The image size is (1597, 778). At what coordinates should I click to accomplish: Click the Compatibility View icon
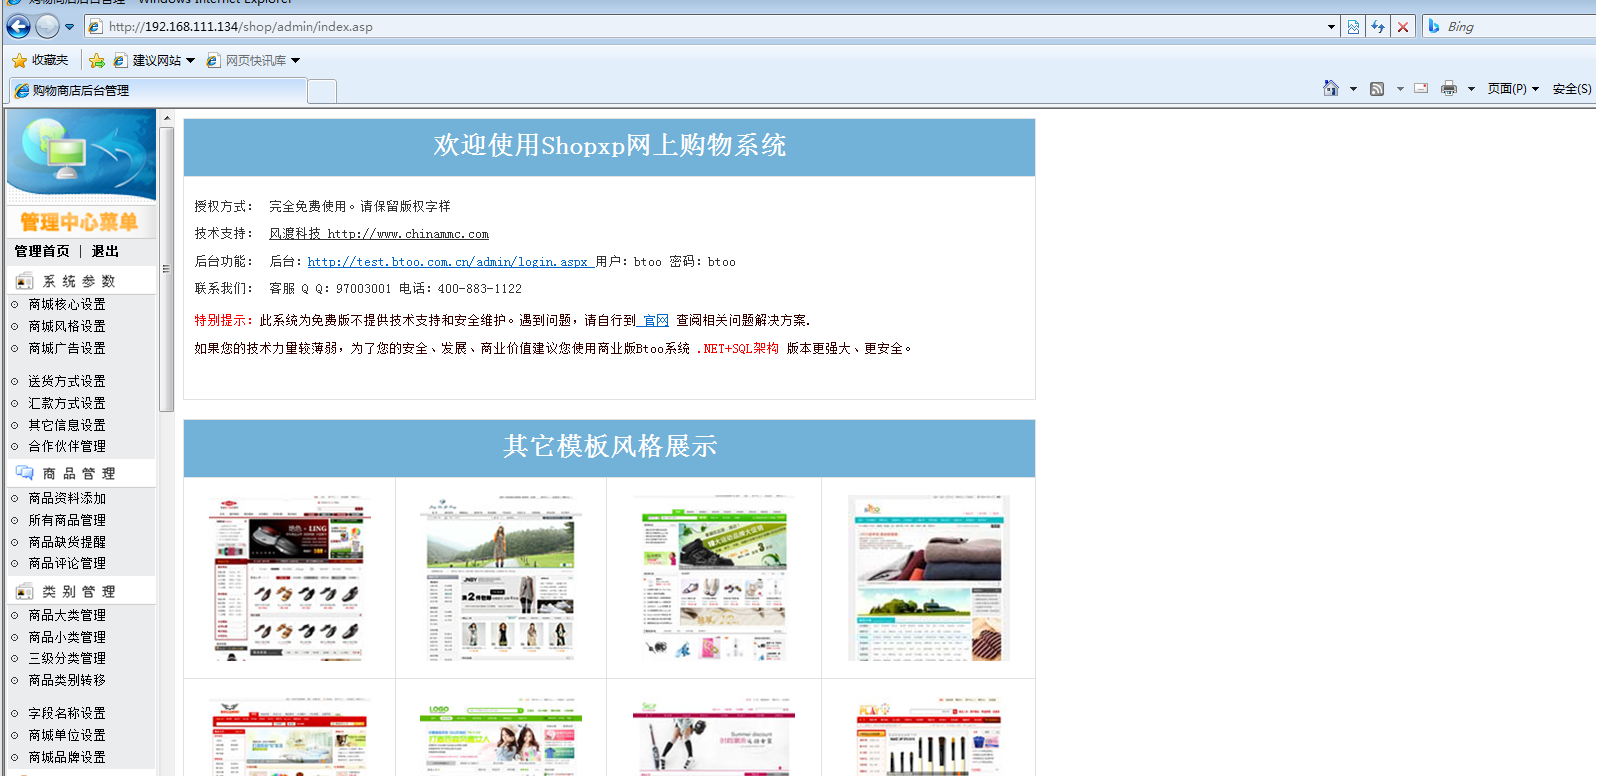1353,27
